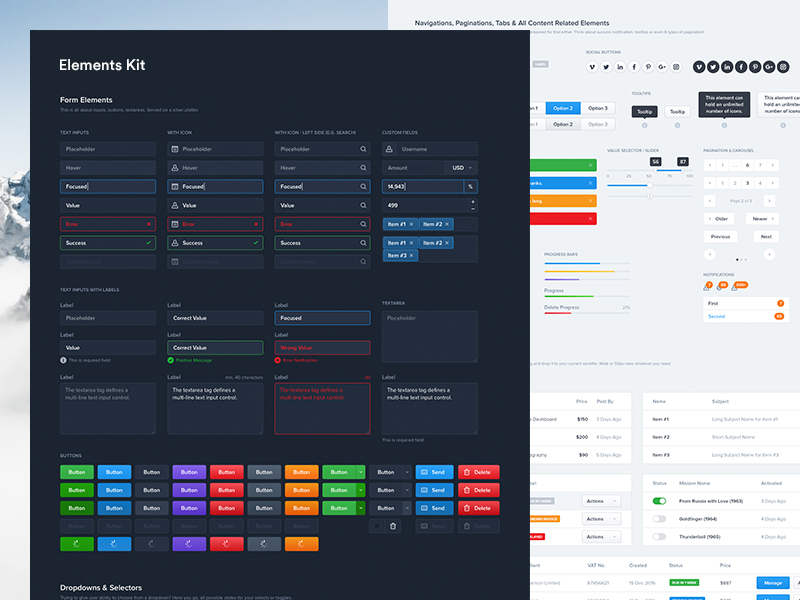The image size is (800, 600).
Task: Enable the Goldfinger (1964) toggle switch
Action: click(x=659, y=519)
